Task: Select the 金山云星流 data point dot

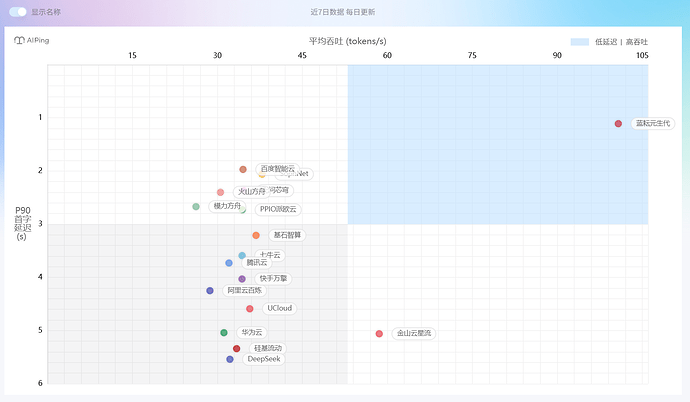Action: (379, 334)
